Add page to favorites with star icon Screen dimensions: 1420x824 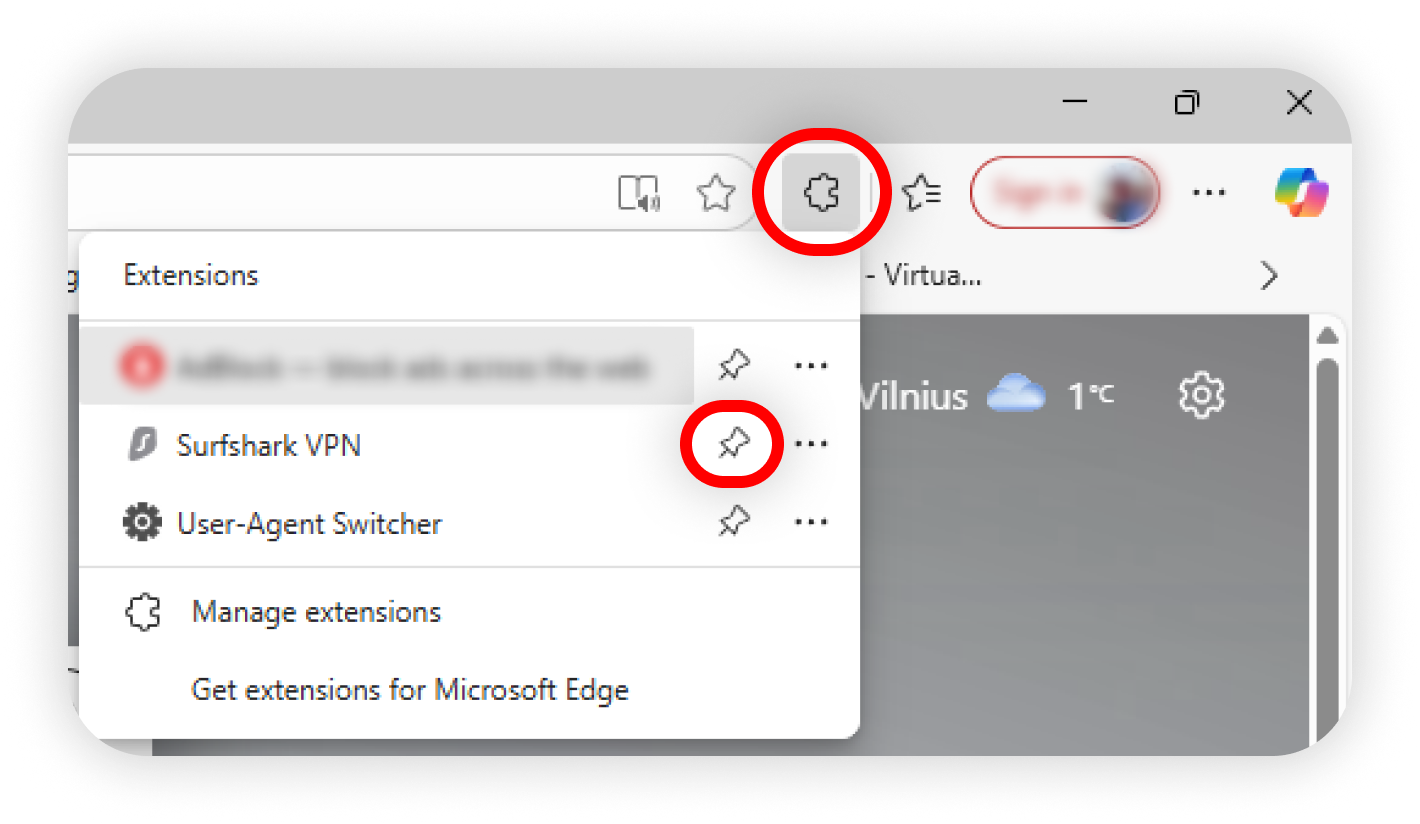tap(715, 193)
